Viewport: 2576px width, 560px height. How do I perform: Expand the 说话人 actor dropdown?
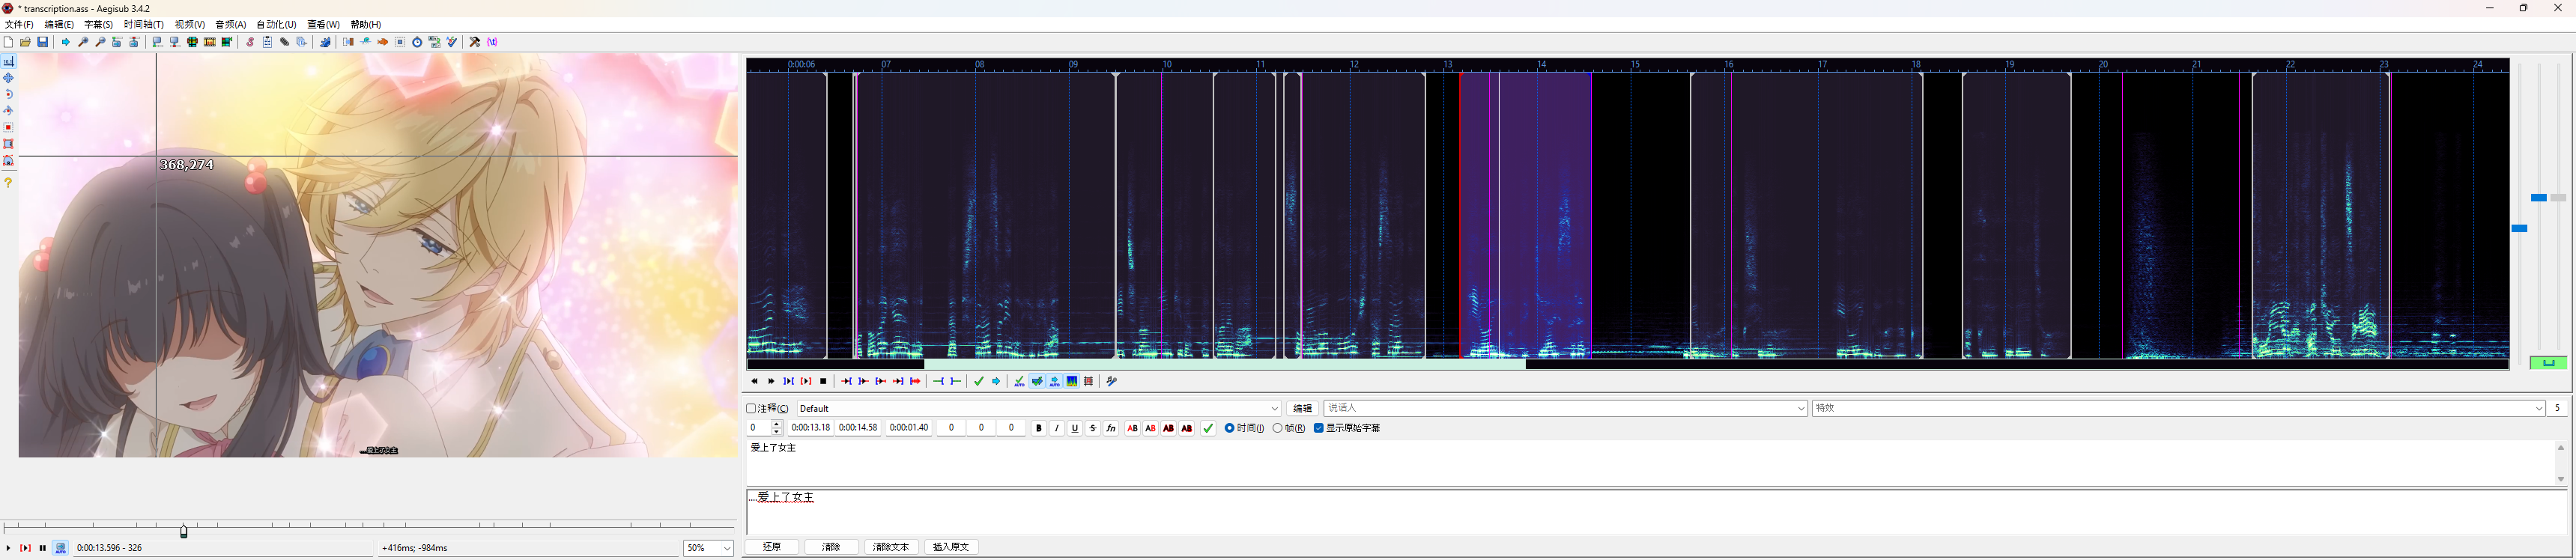[x=1801, y=408]
